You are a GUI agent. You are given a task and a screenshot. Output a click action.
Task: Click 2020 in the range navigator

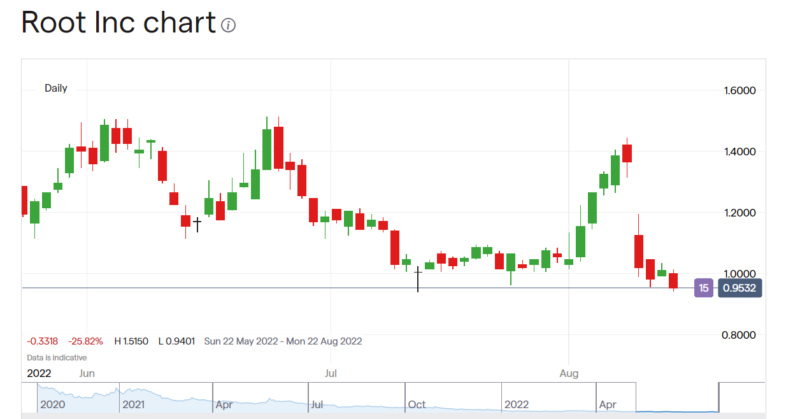(53, 405)
